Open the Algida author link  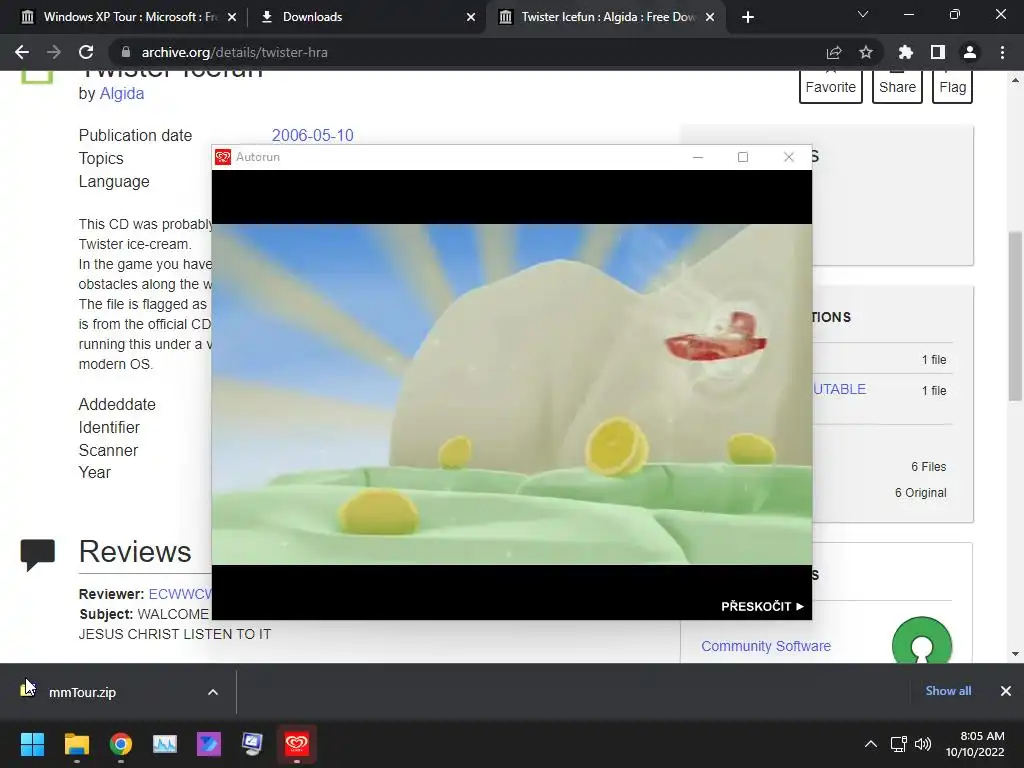(121, 93)
